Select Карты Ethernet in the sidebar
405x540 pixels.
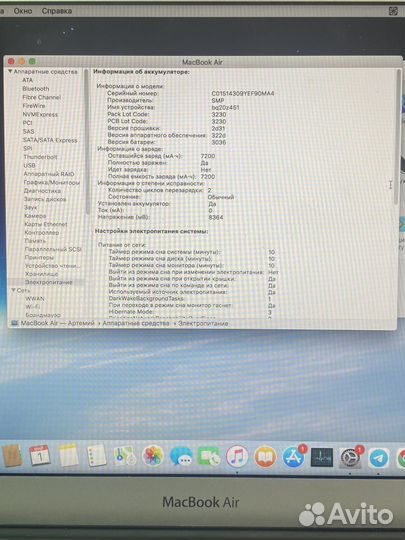46,225
